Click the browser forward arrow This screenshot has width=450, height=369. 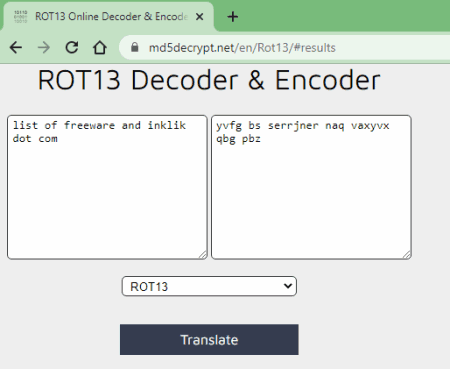pos(44,48)
